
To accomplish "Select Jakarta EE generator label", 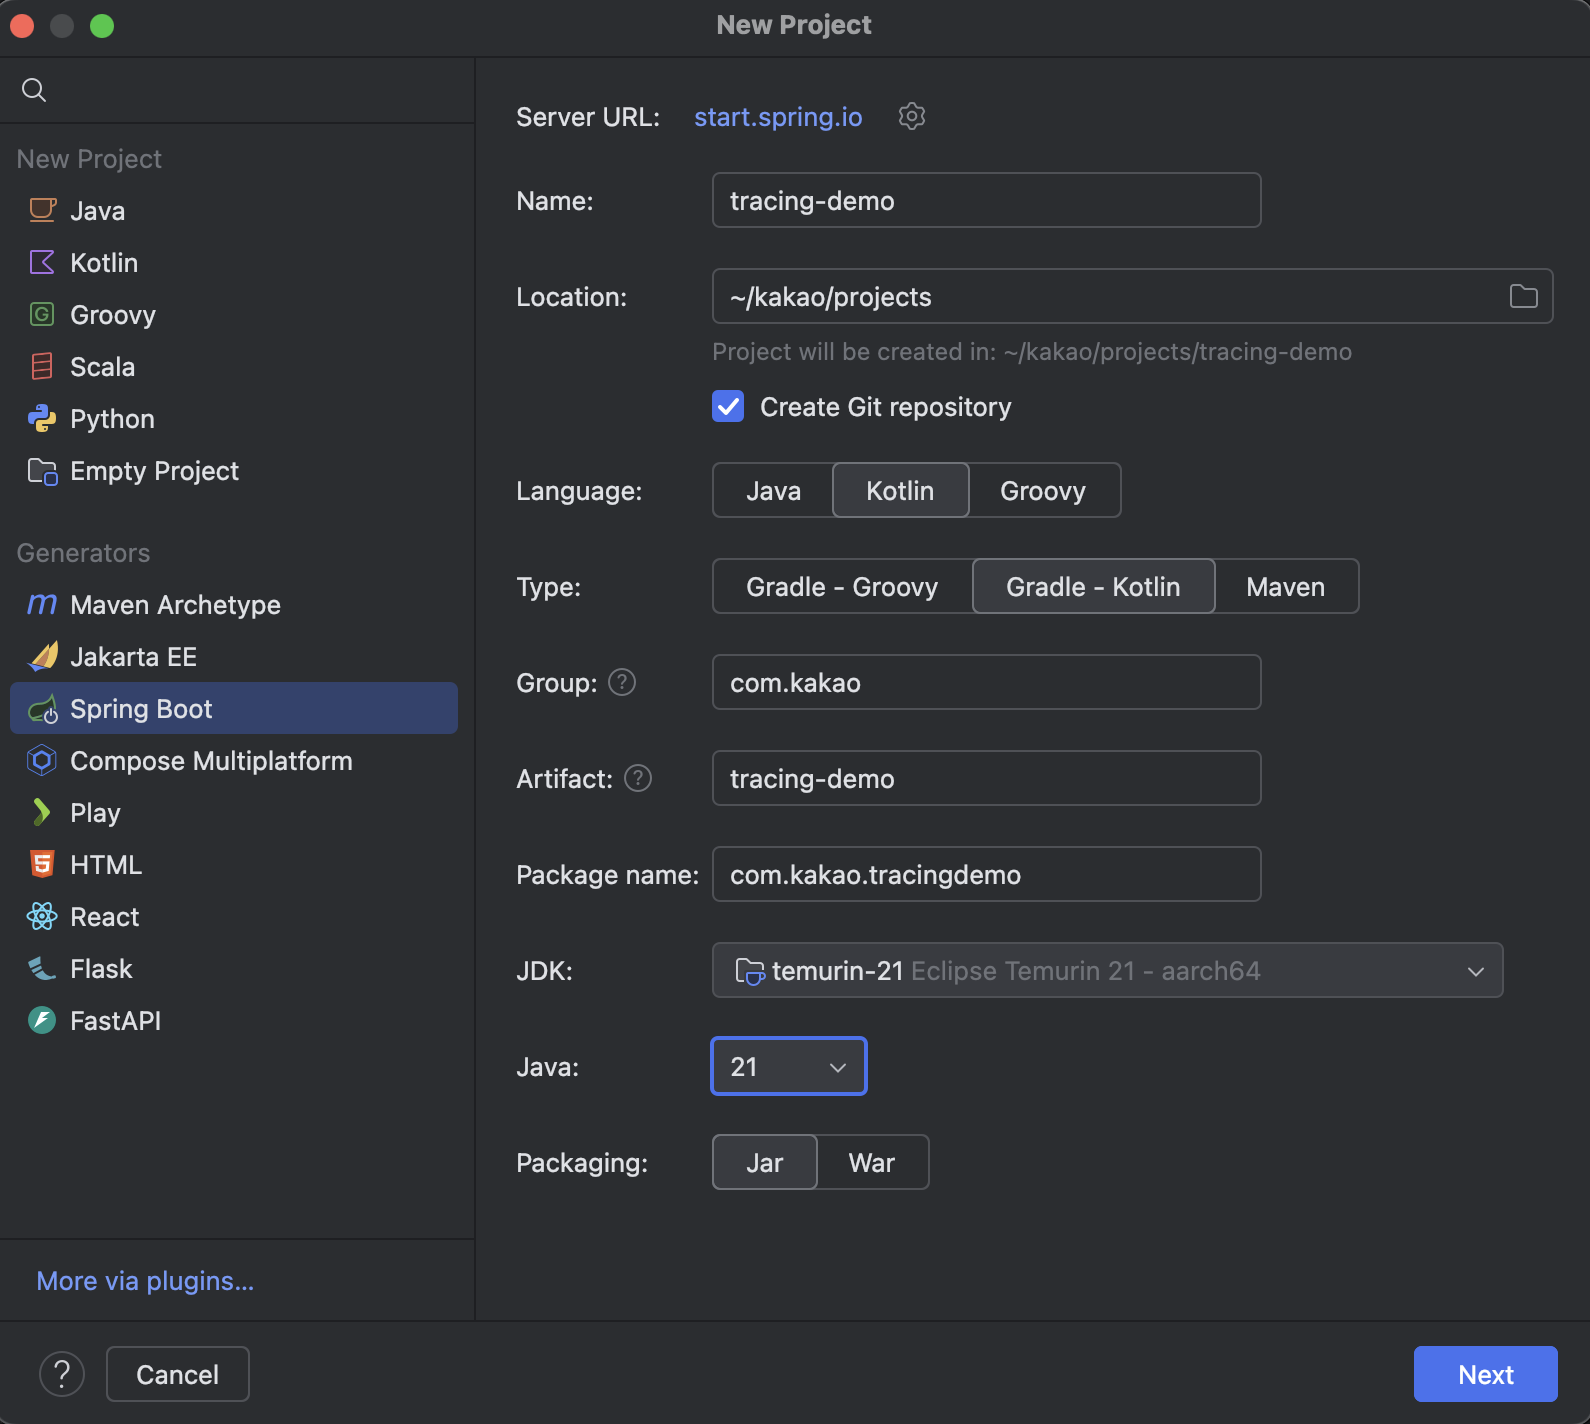I will [133, 656].
